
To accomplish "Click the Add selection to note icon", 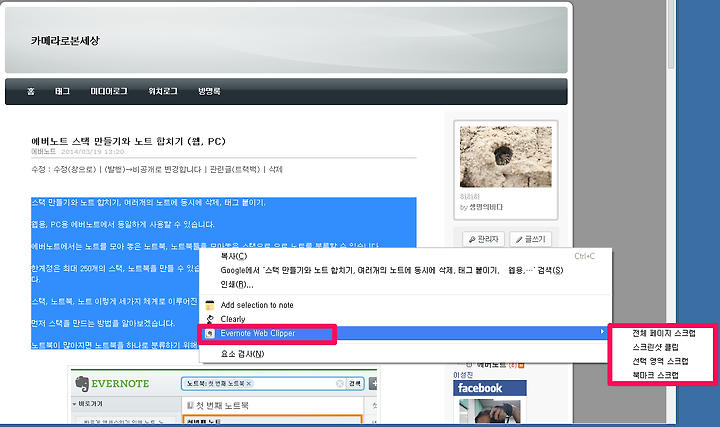I will (210, 305).
